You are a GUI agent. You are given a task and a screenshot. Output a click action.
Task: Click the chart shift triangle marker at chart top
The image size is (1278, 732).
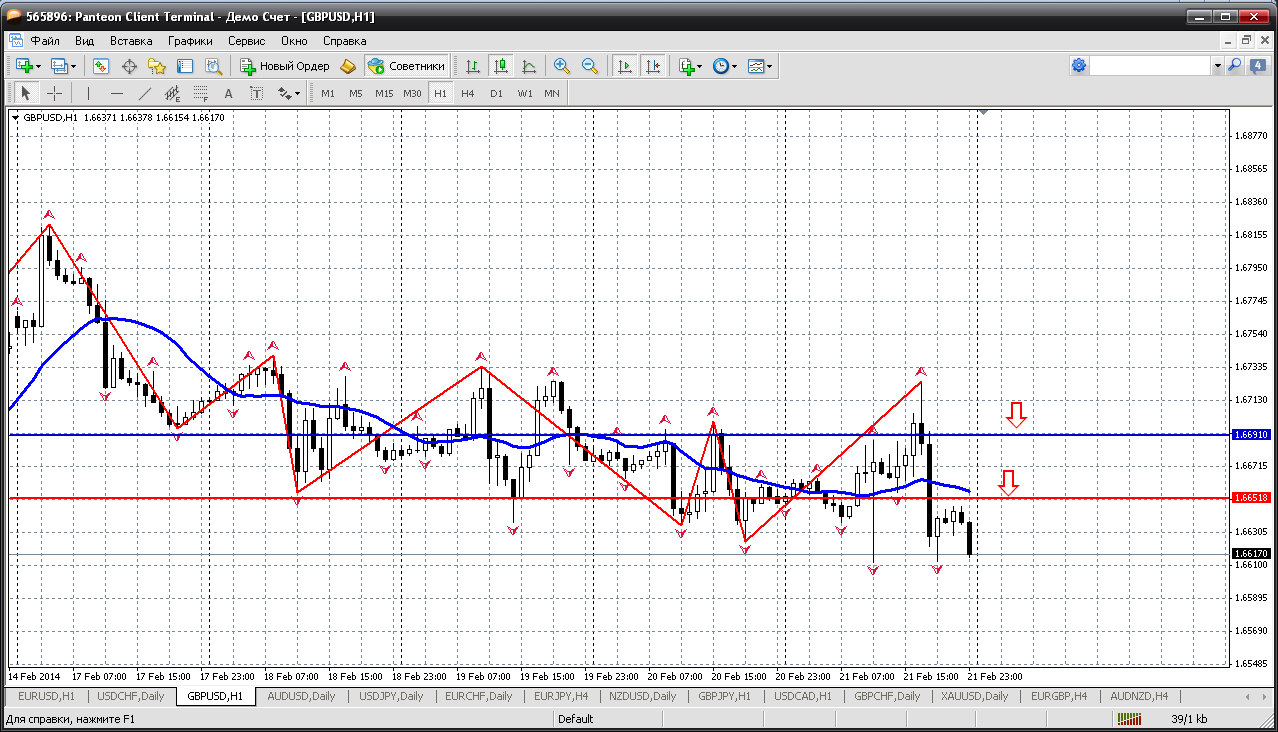(984, 113)
